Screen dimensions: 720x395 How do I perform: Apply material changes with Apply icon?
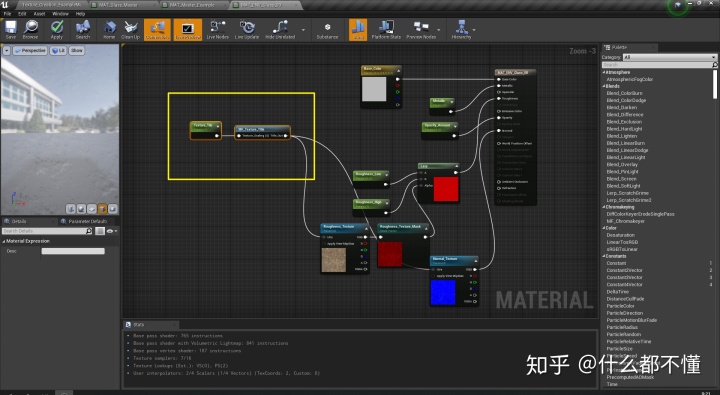pos(57,29)
